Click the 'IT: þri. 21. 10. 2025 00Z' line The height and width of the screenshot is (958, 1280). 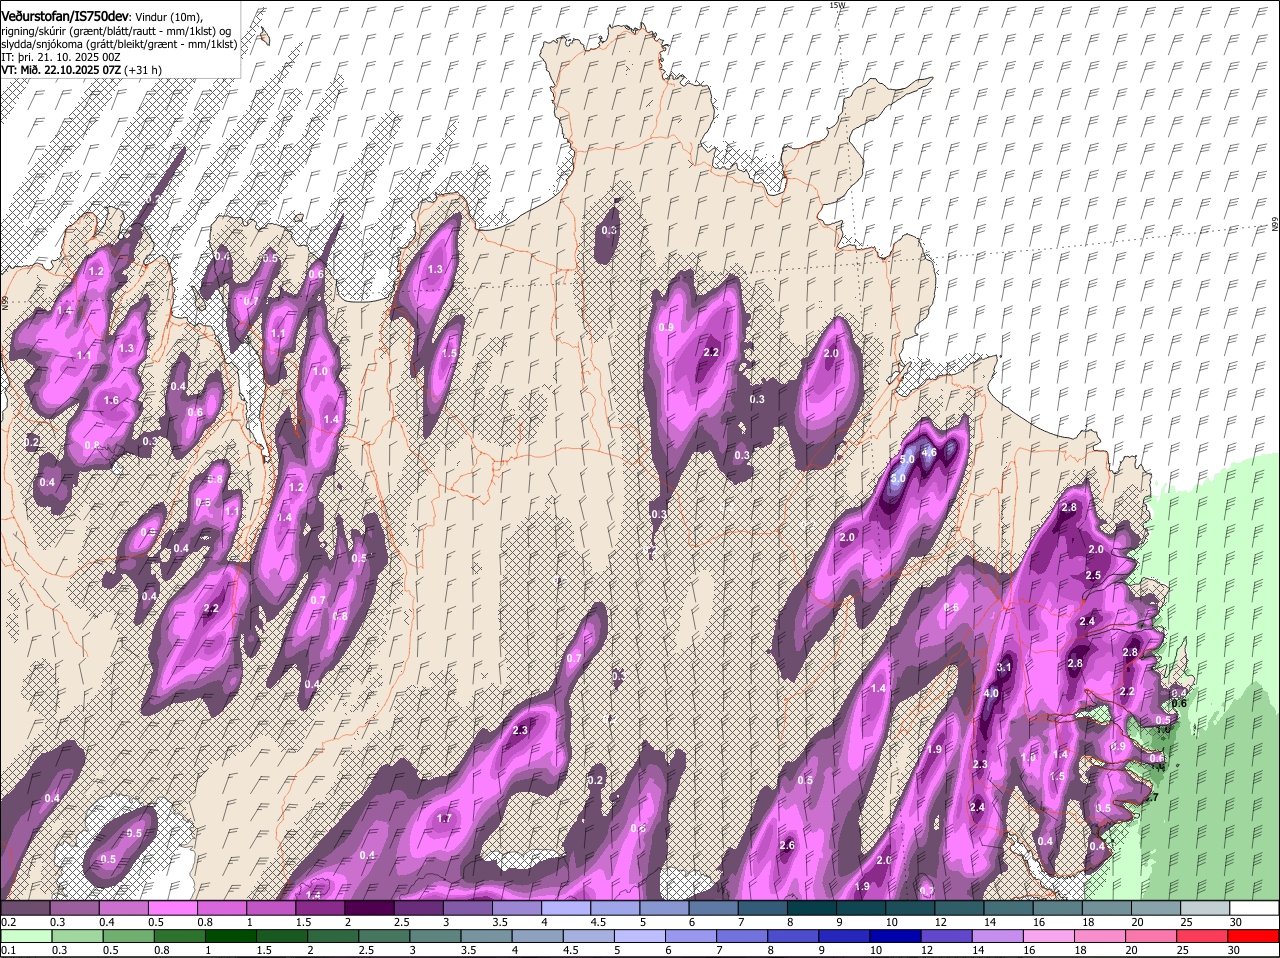click(61, 57)
